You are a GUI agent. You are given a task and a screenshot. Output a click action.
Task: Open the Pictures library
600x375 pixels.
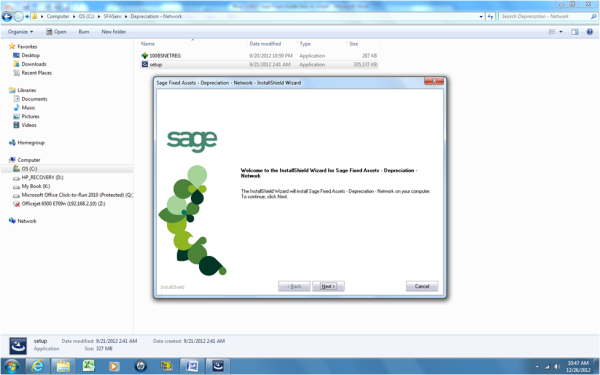click(31, 116)
